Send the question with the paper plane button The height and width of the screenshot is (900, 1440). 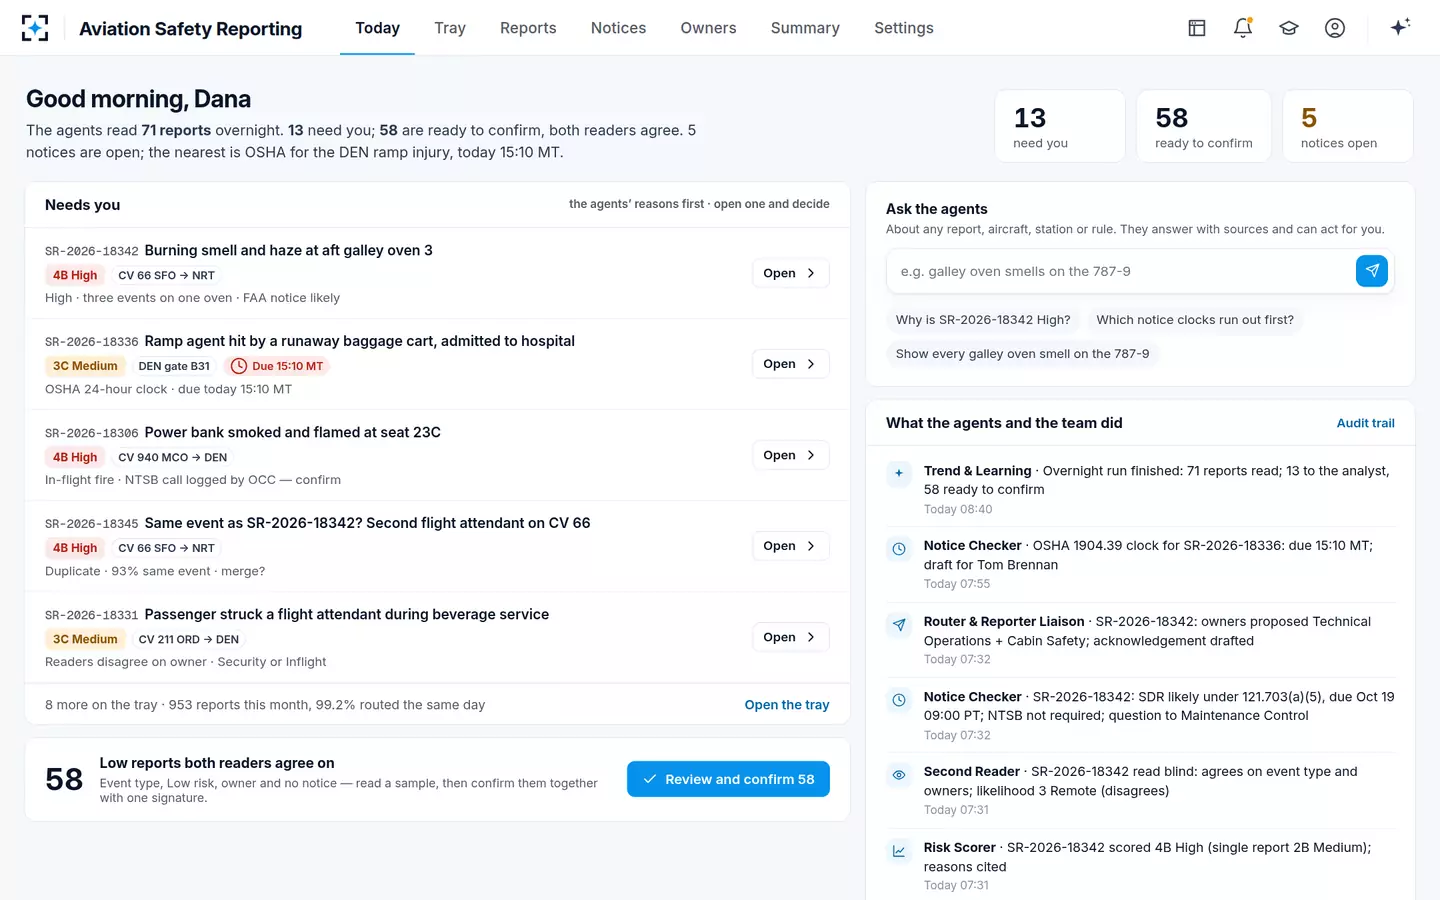tap(1372, 271)
